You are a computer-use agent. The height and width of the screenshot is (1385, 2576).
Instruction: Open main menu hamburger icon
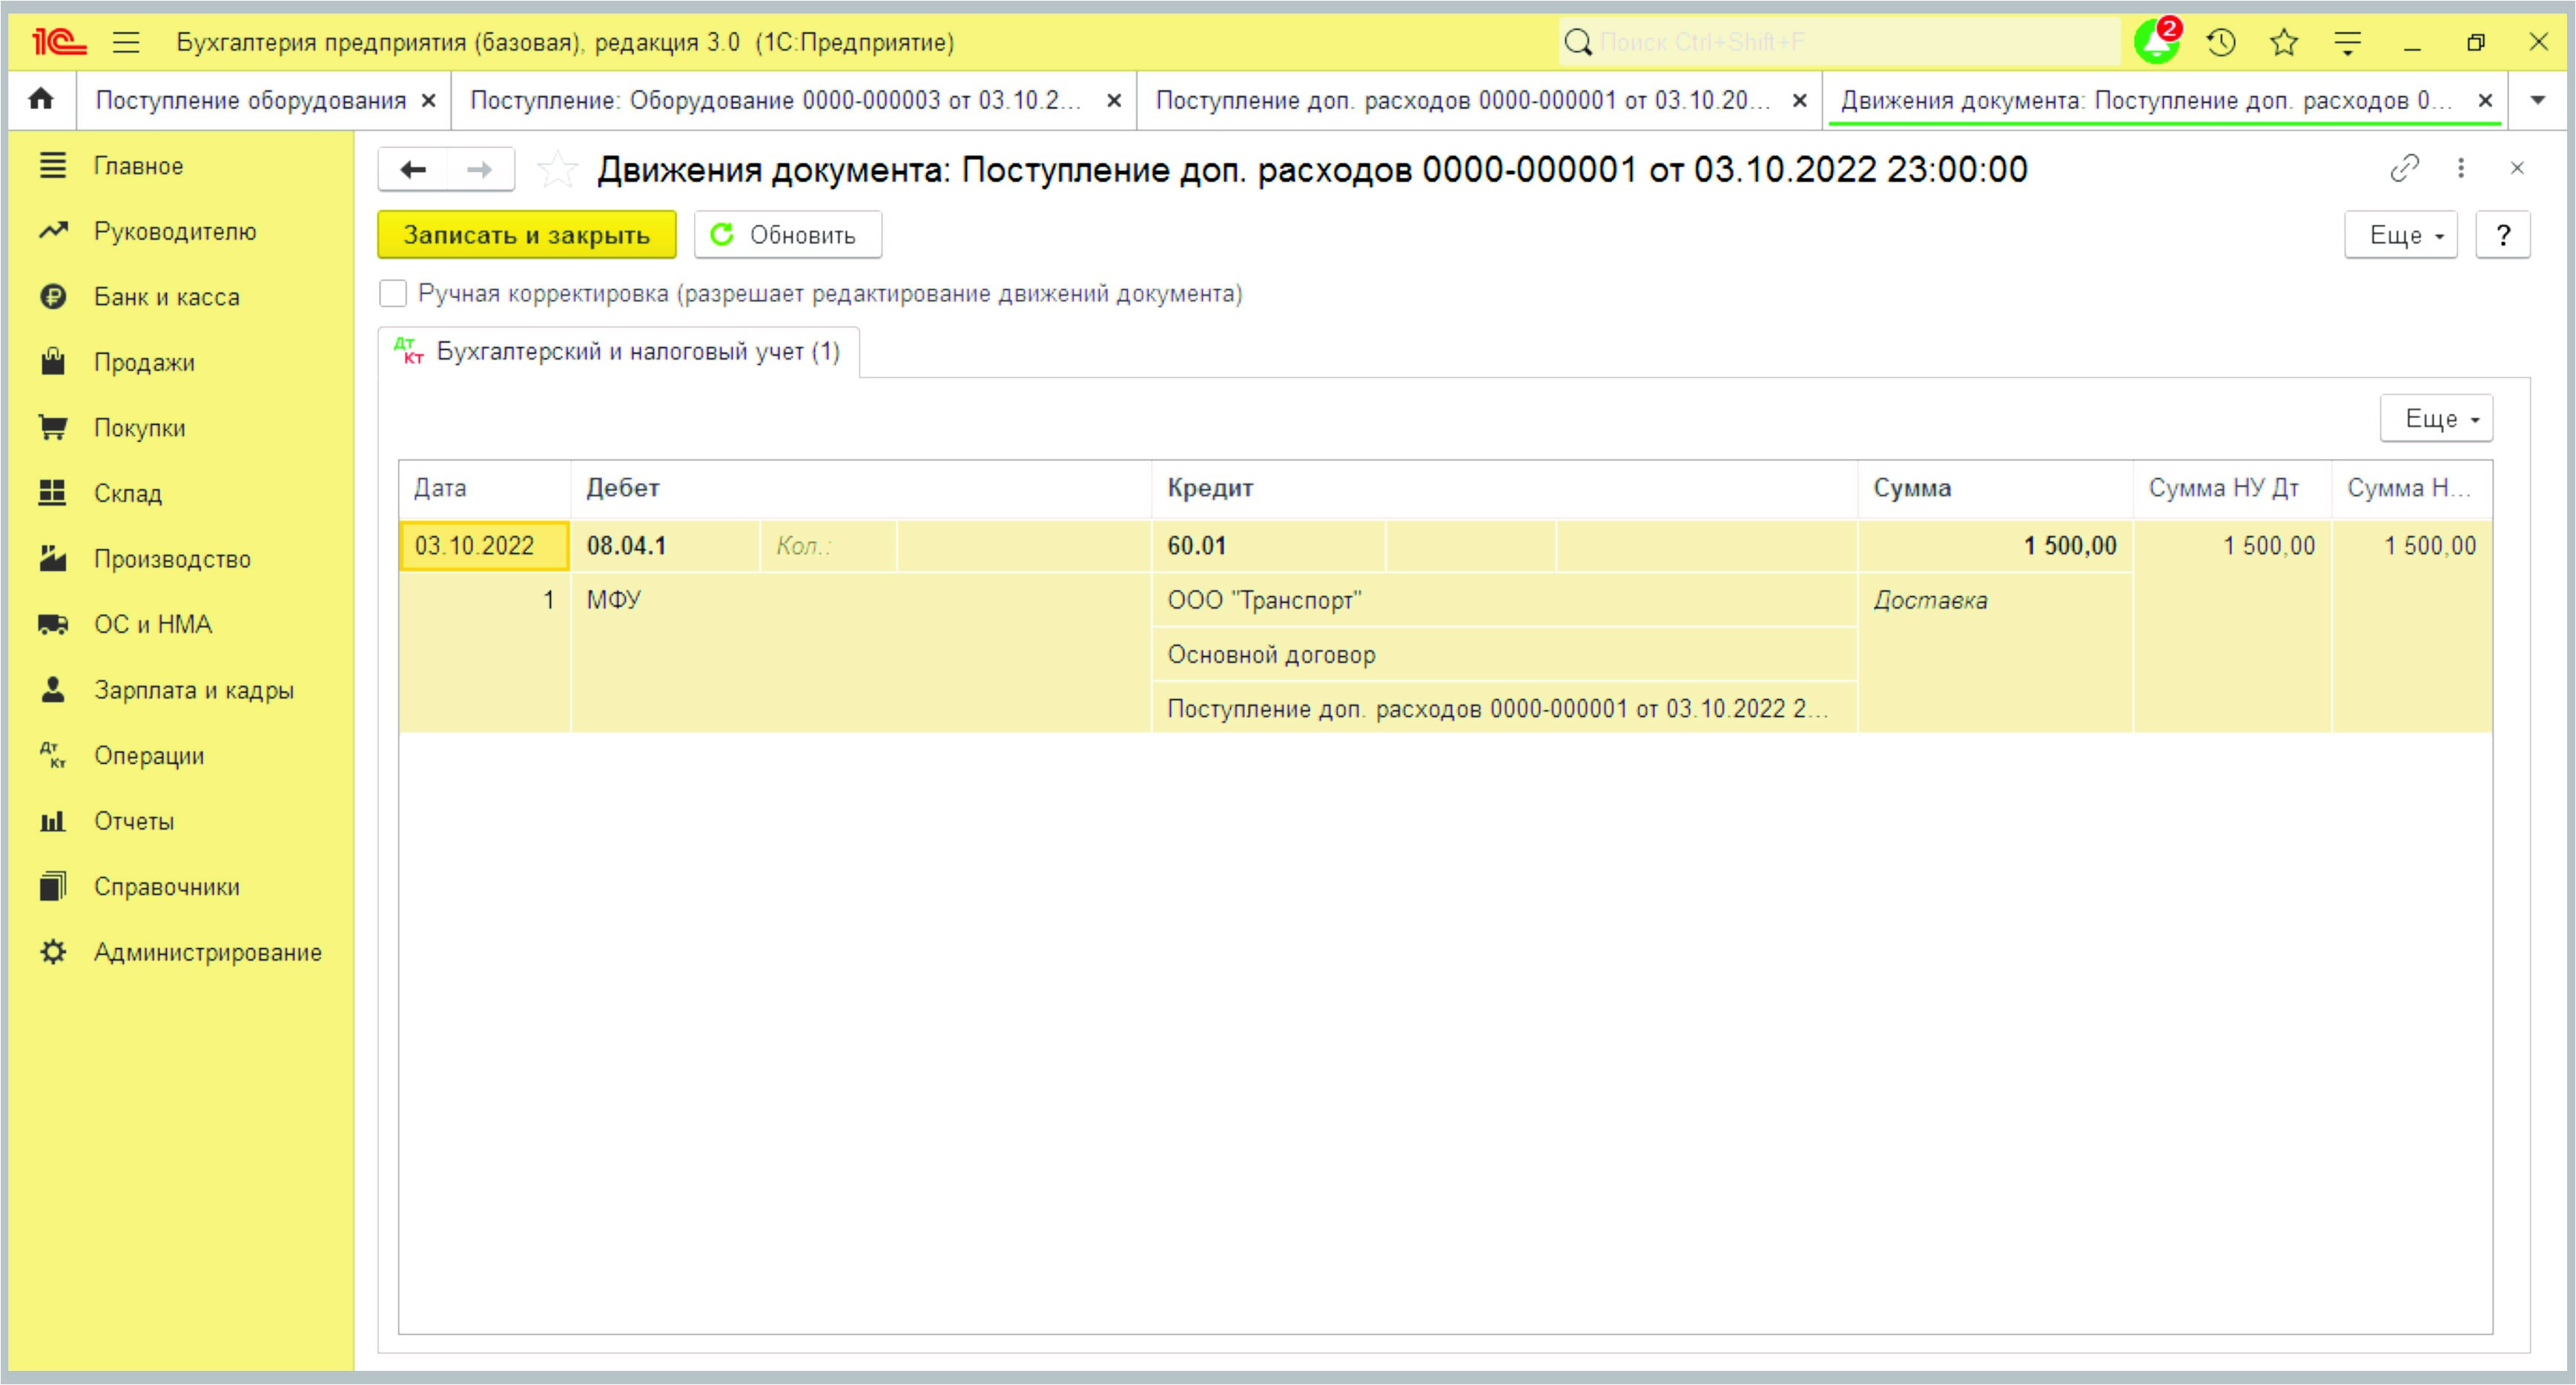tap(126, 42)
